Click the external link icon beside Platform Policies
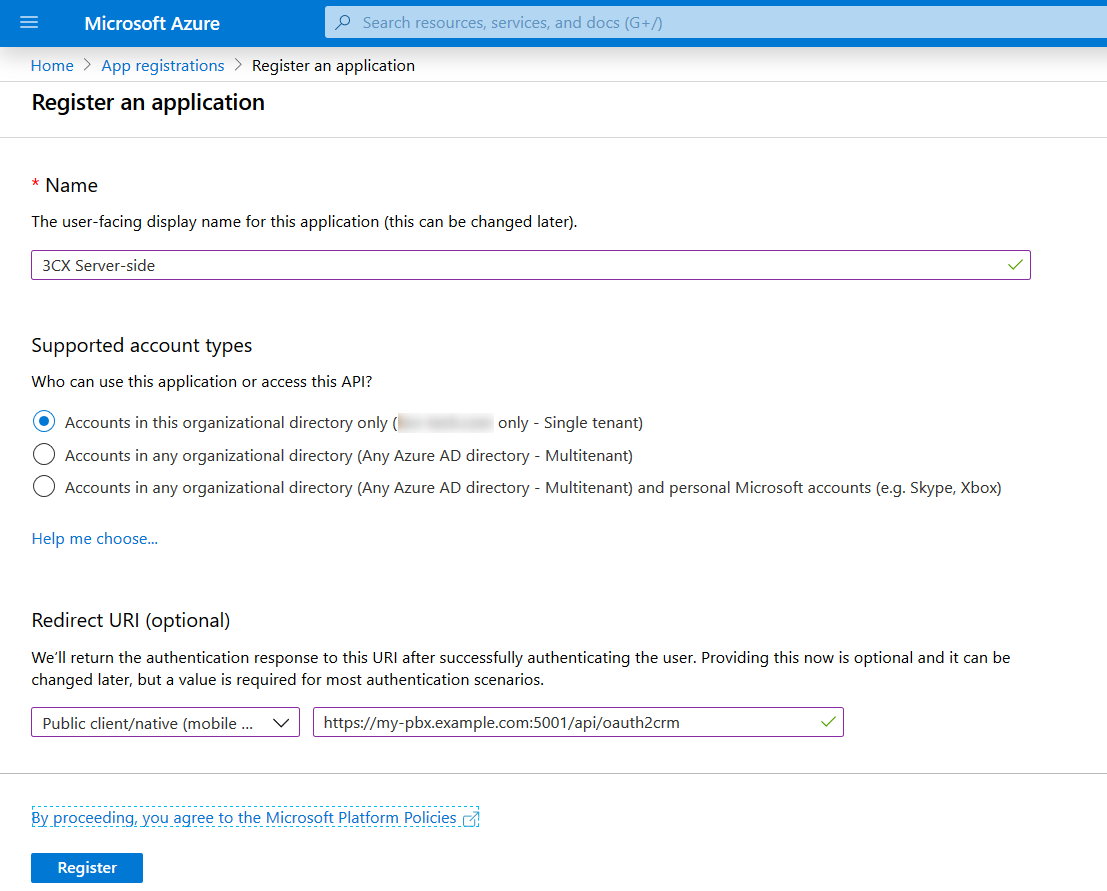The image size is (1107, 891). [470, 818]
